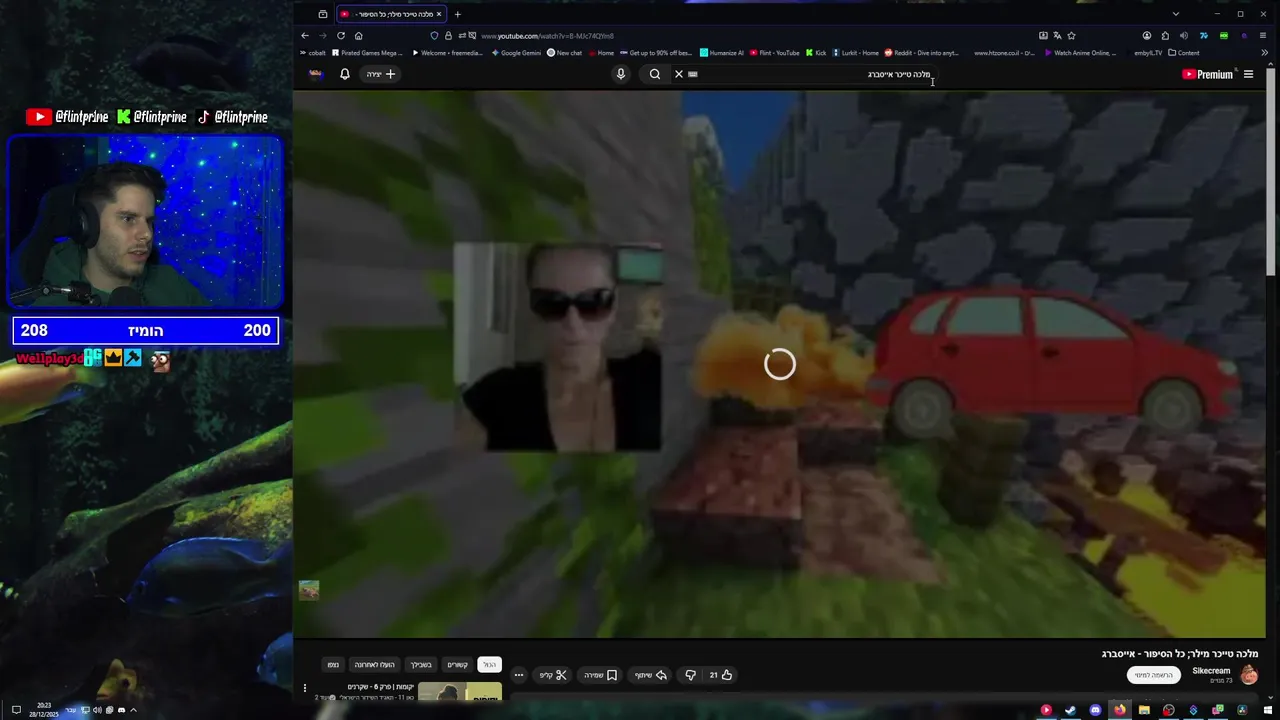Image resolution: width=1280 pixels, height=720 pixels.
Task: Click the loading video player area
Action: click(x=779, y=364)
